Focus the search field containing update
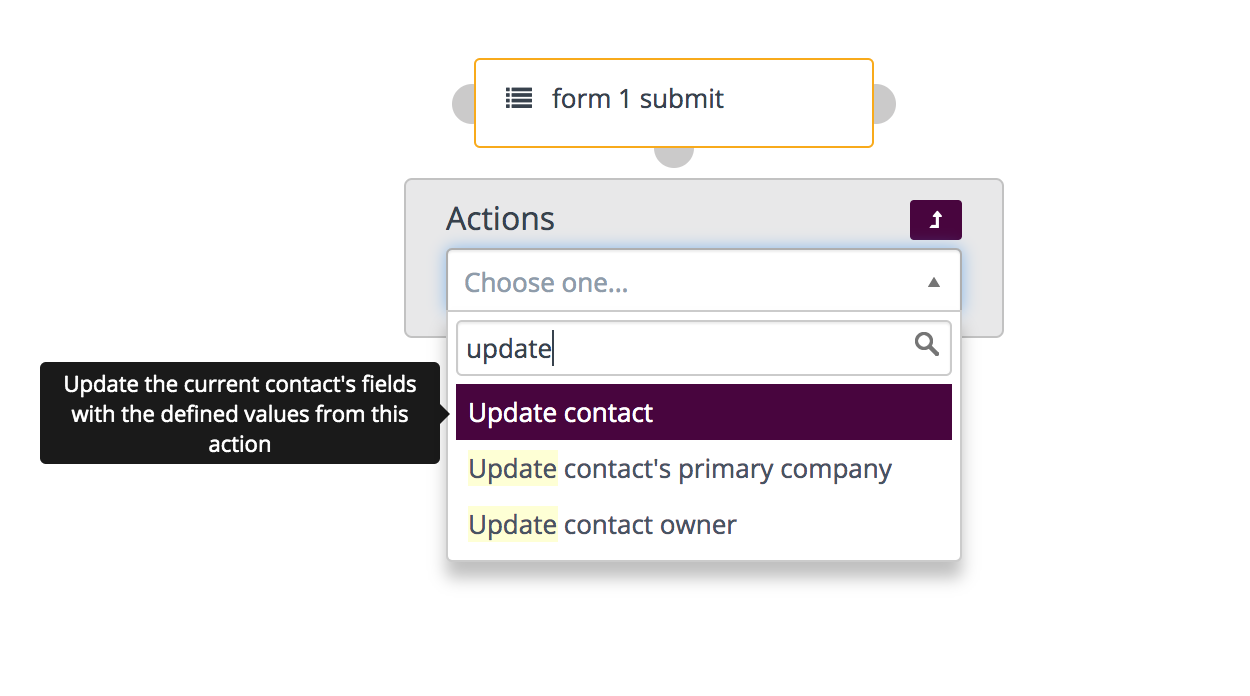This screenshot has width=1250, height=696. pos(703,348)
